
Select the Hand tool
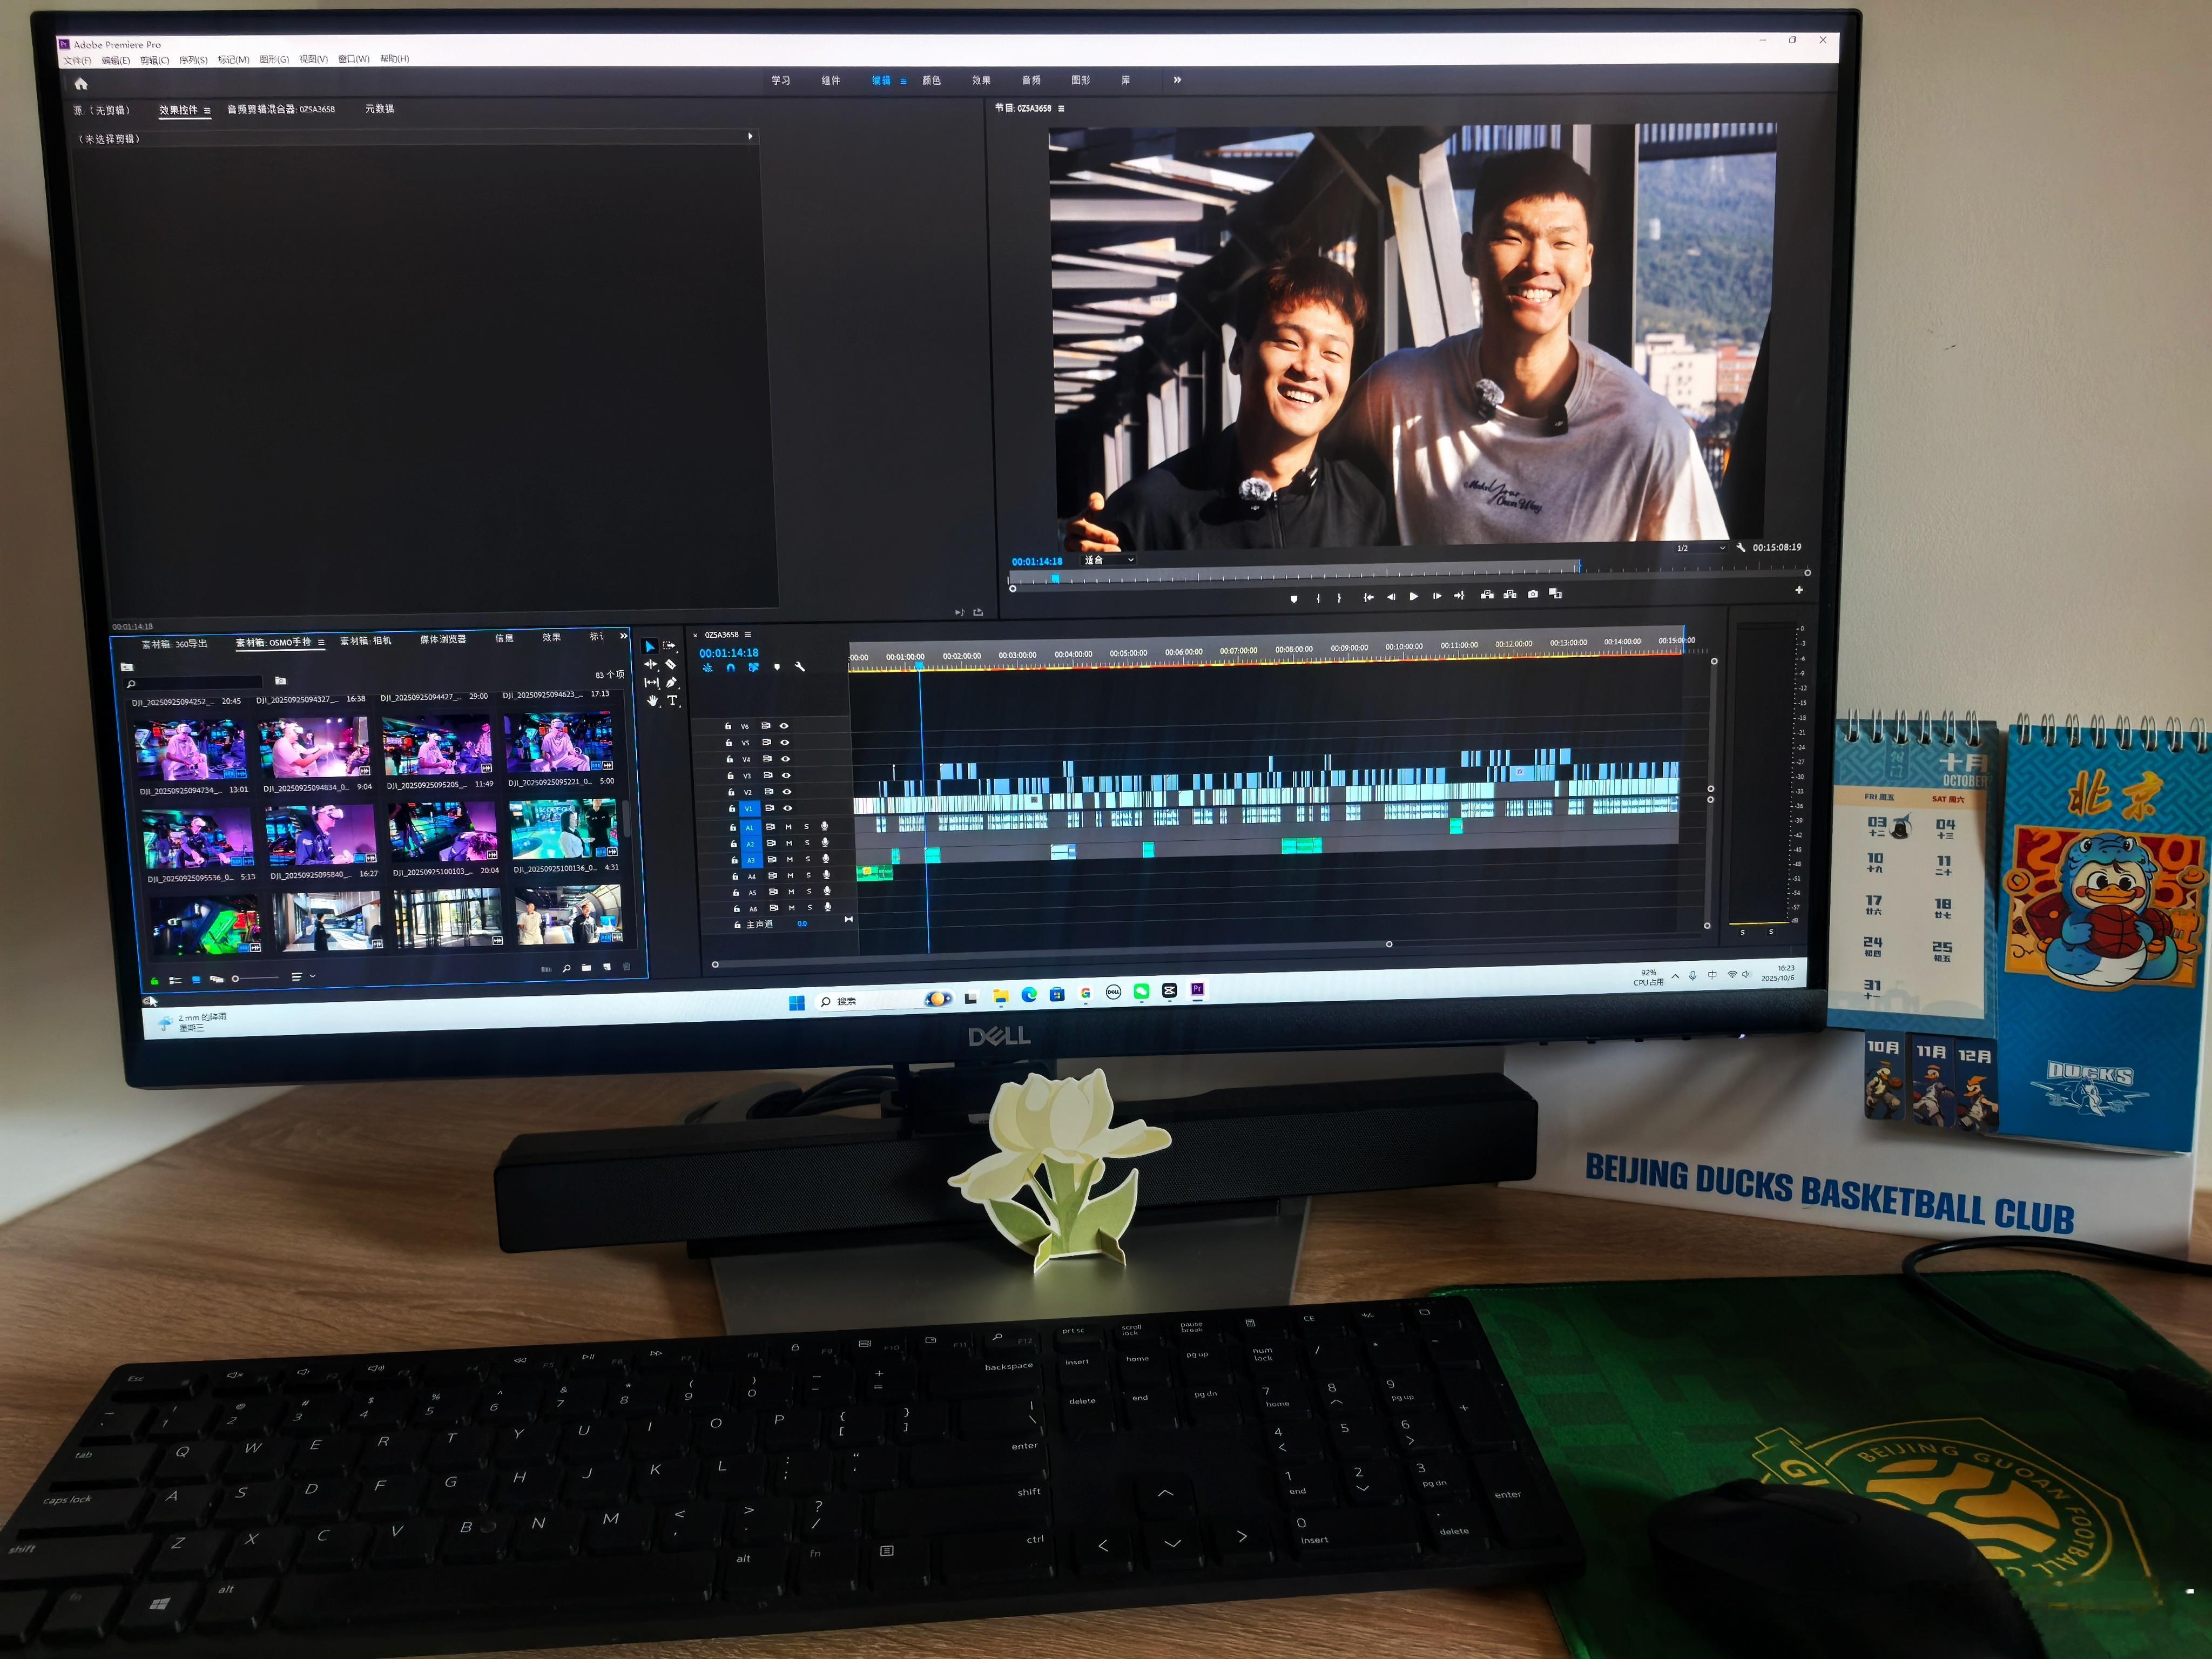coord(652,701)
